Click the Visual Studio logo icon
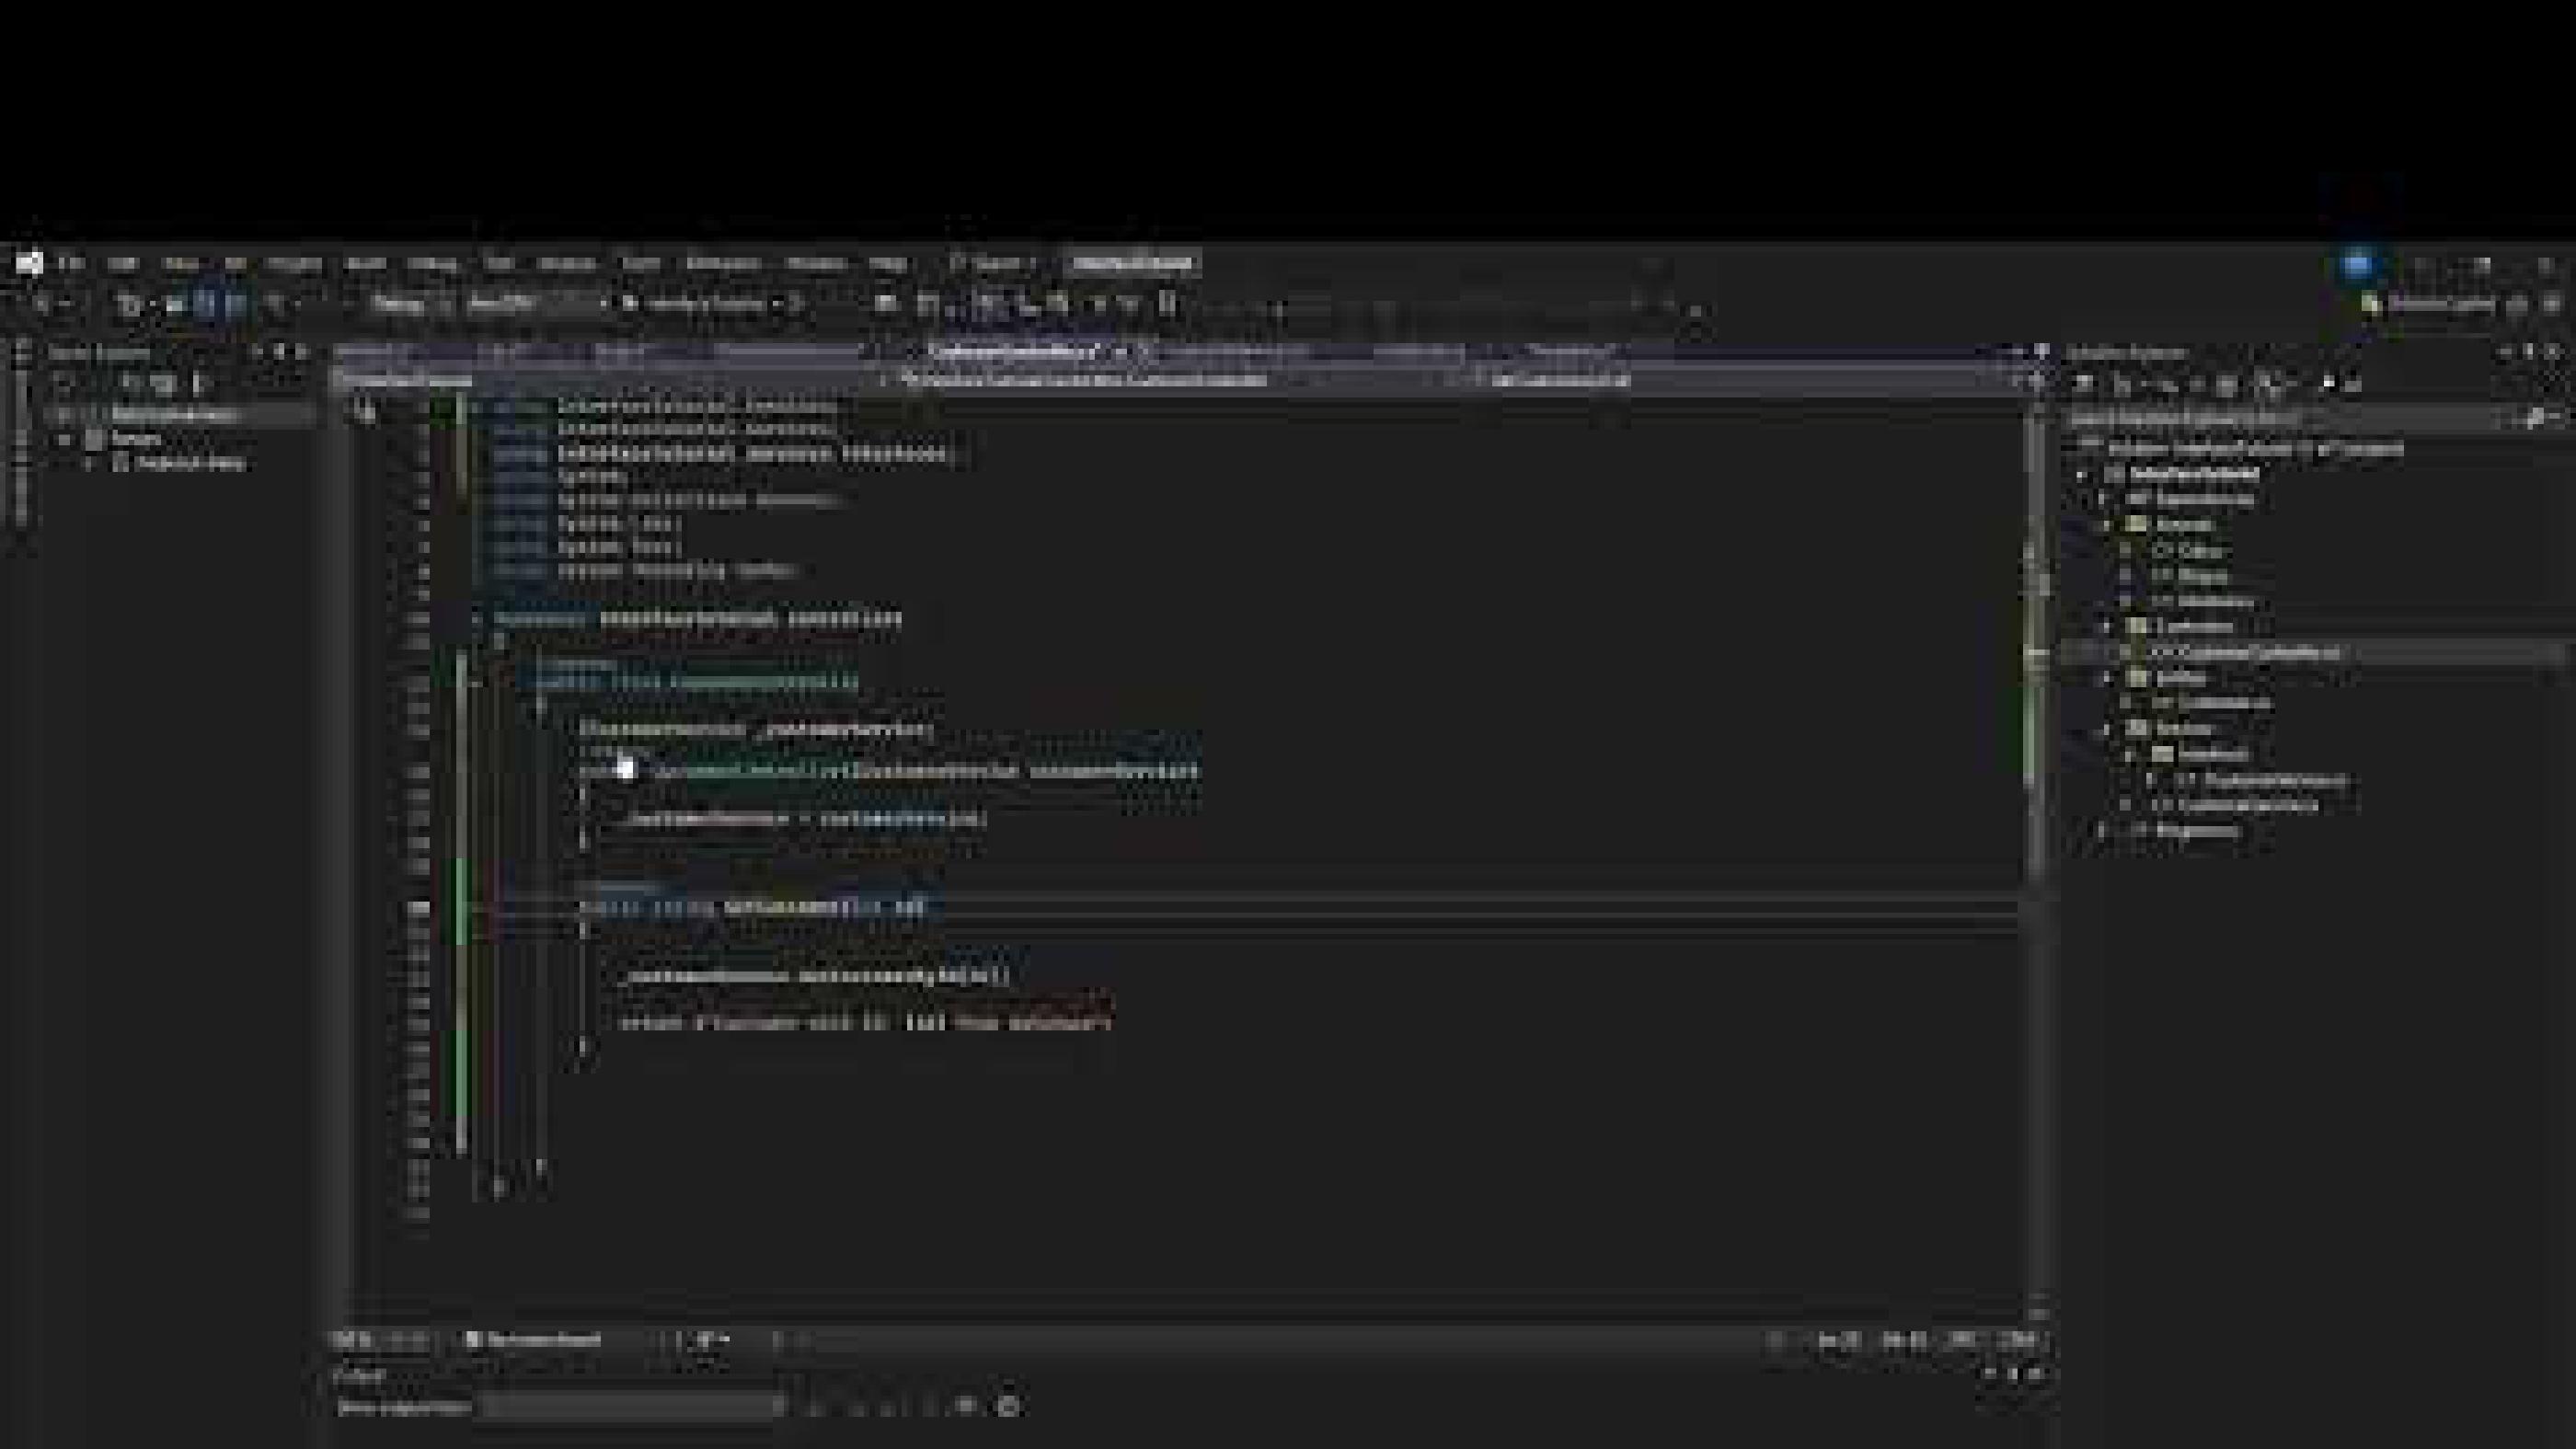This screenshot has width=2576, height=1449. [28, 264]
